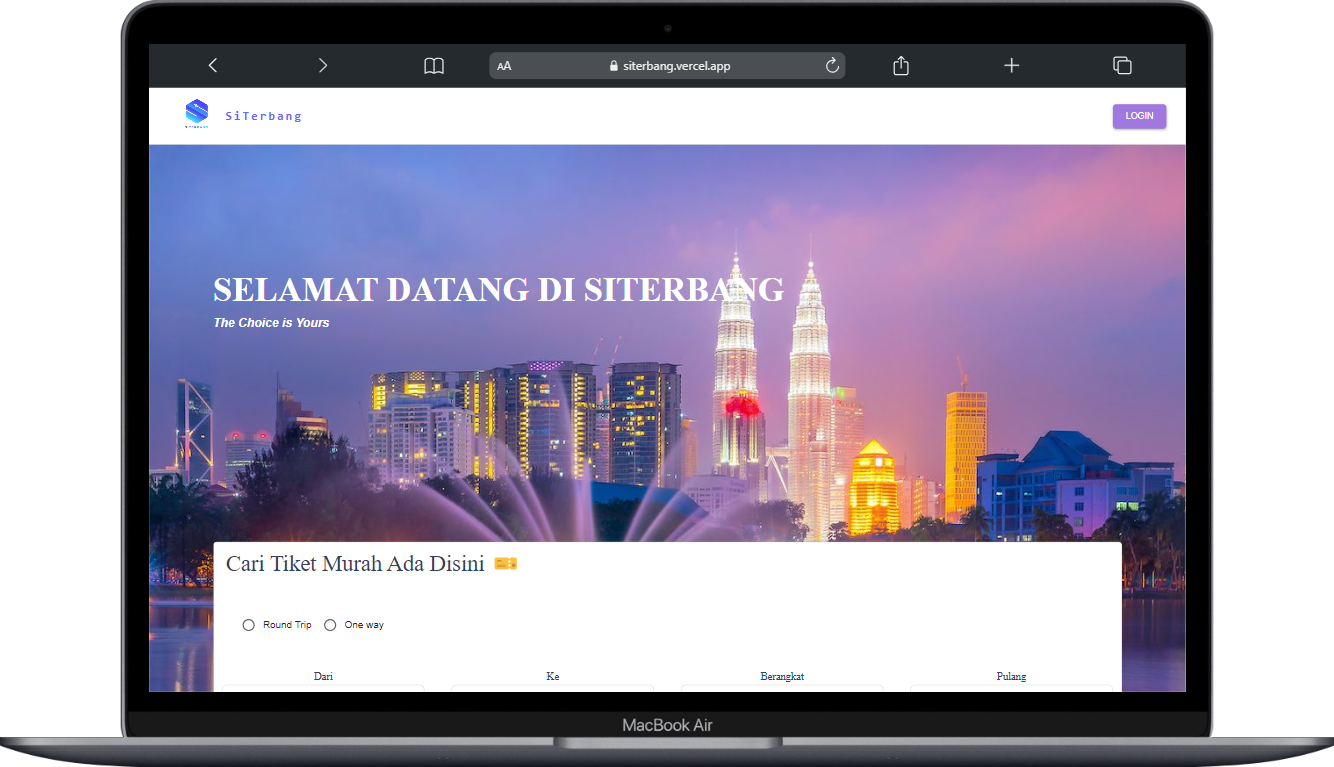Viewport: 1334px width, 767px height.
Task: Click the padlock icon in address bar
Action: [614, 66]
